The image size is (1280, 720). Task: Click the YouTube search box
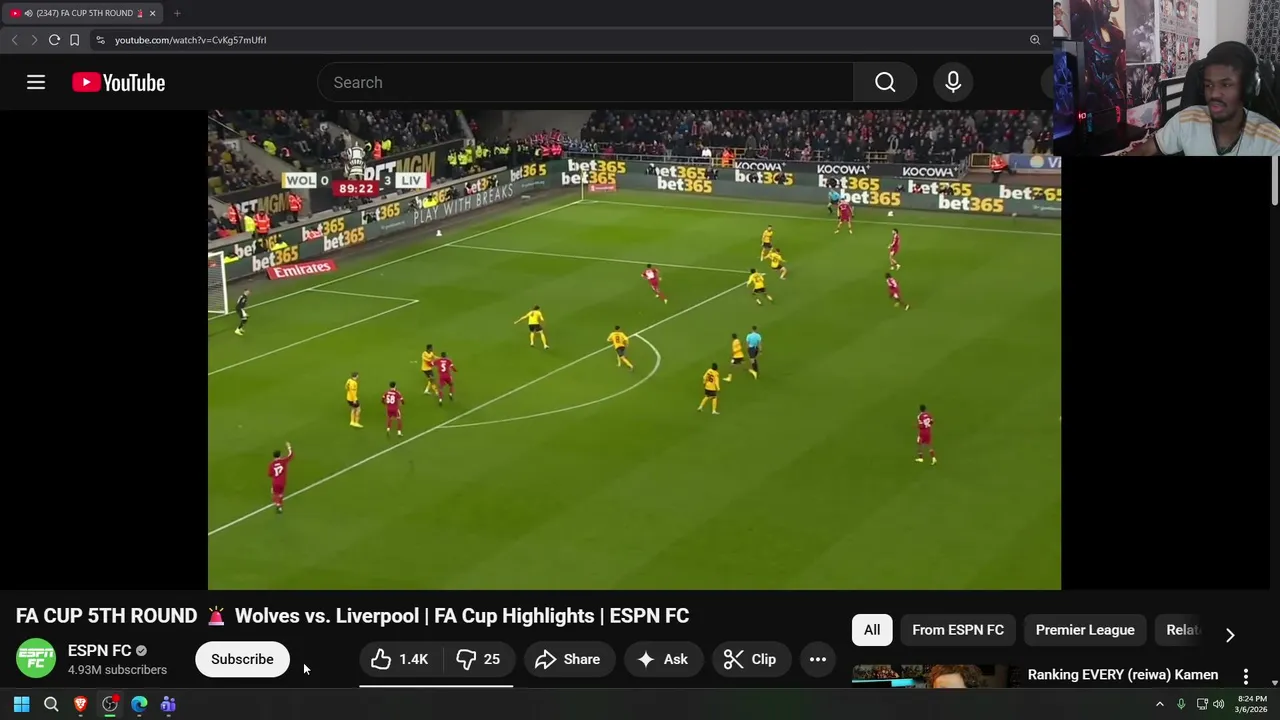586,82
